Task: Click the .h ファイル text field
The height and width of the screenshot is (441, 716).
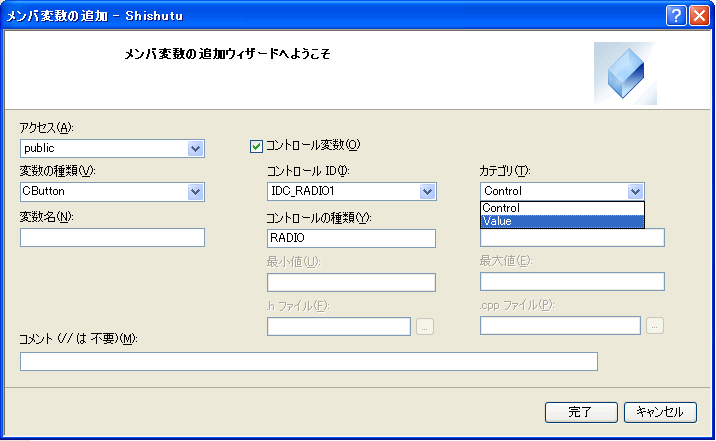Action: click(339, 325)
